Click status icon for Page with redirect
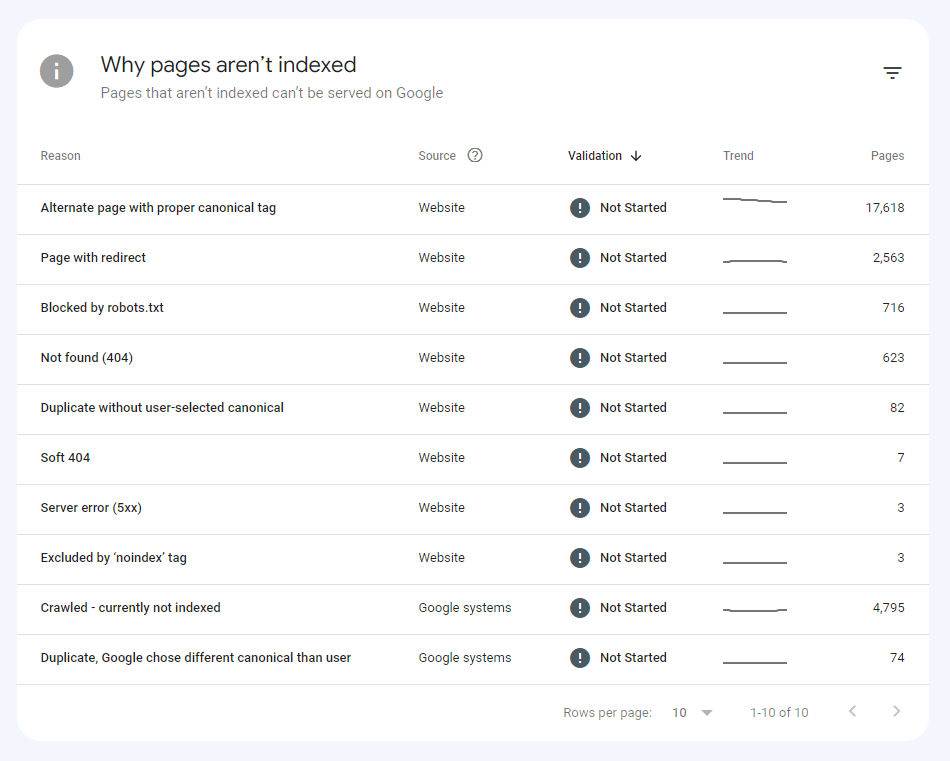The image size is (950, 761). (x=580, y=258)
